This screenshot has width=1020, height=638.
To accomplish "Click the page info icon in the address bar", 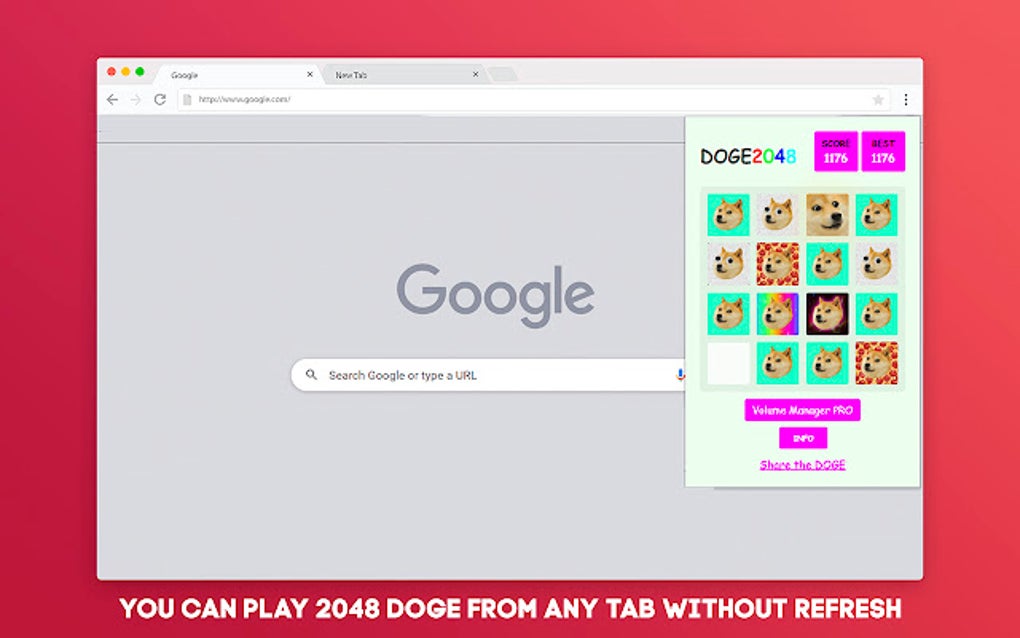I will [188, 99].
